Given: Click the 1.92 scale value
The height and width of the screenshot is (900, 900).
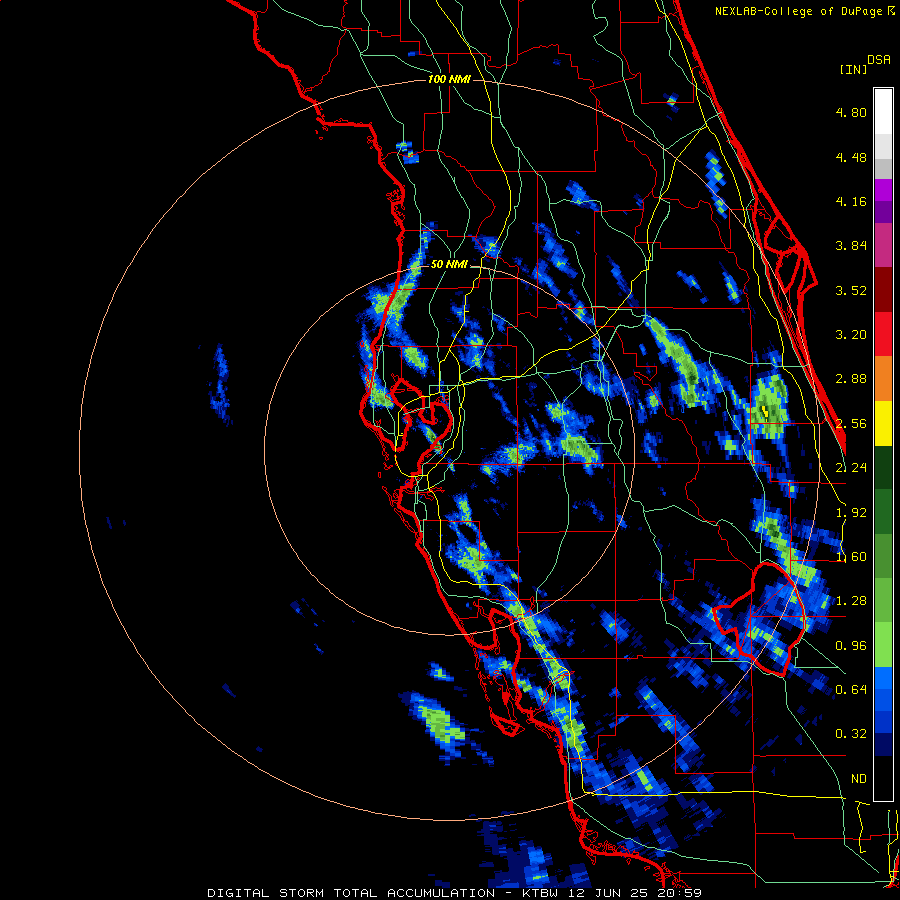Looking at the screenshot, I should (x=851, y=513).
